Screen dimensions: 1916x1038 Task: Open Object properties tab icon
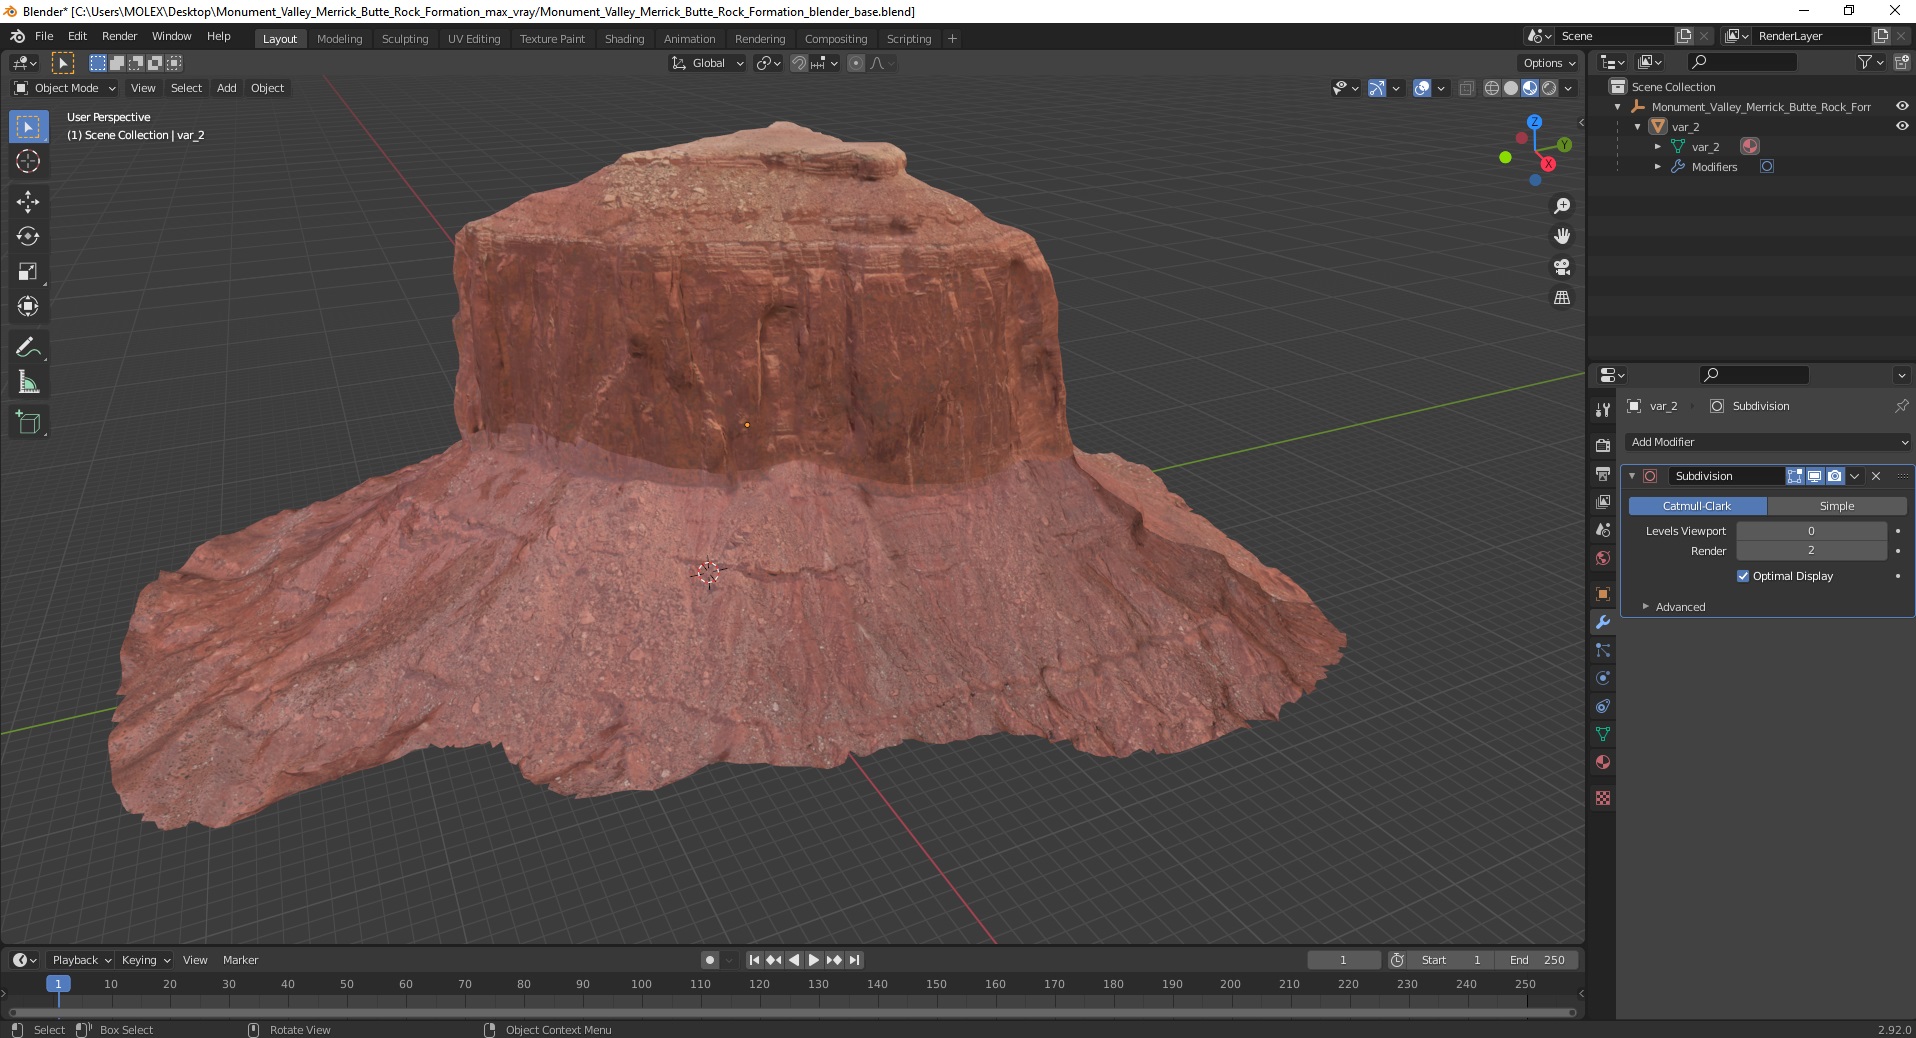click(x=1603, y=594)
